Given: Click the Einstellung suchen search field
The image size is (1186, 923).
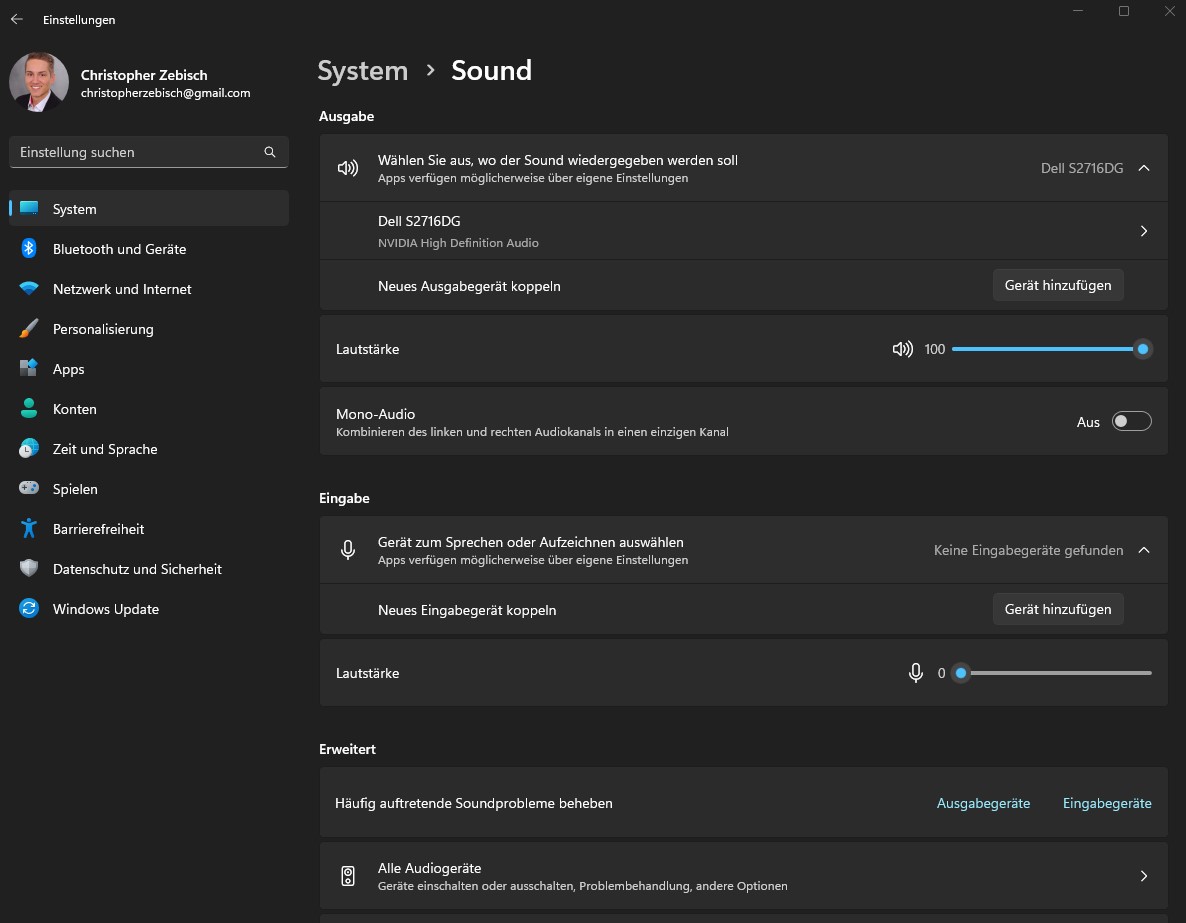Looking at the screenshot, I should [x=135, y=152].
